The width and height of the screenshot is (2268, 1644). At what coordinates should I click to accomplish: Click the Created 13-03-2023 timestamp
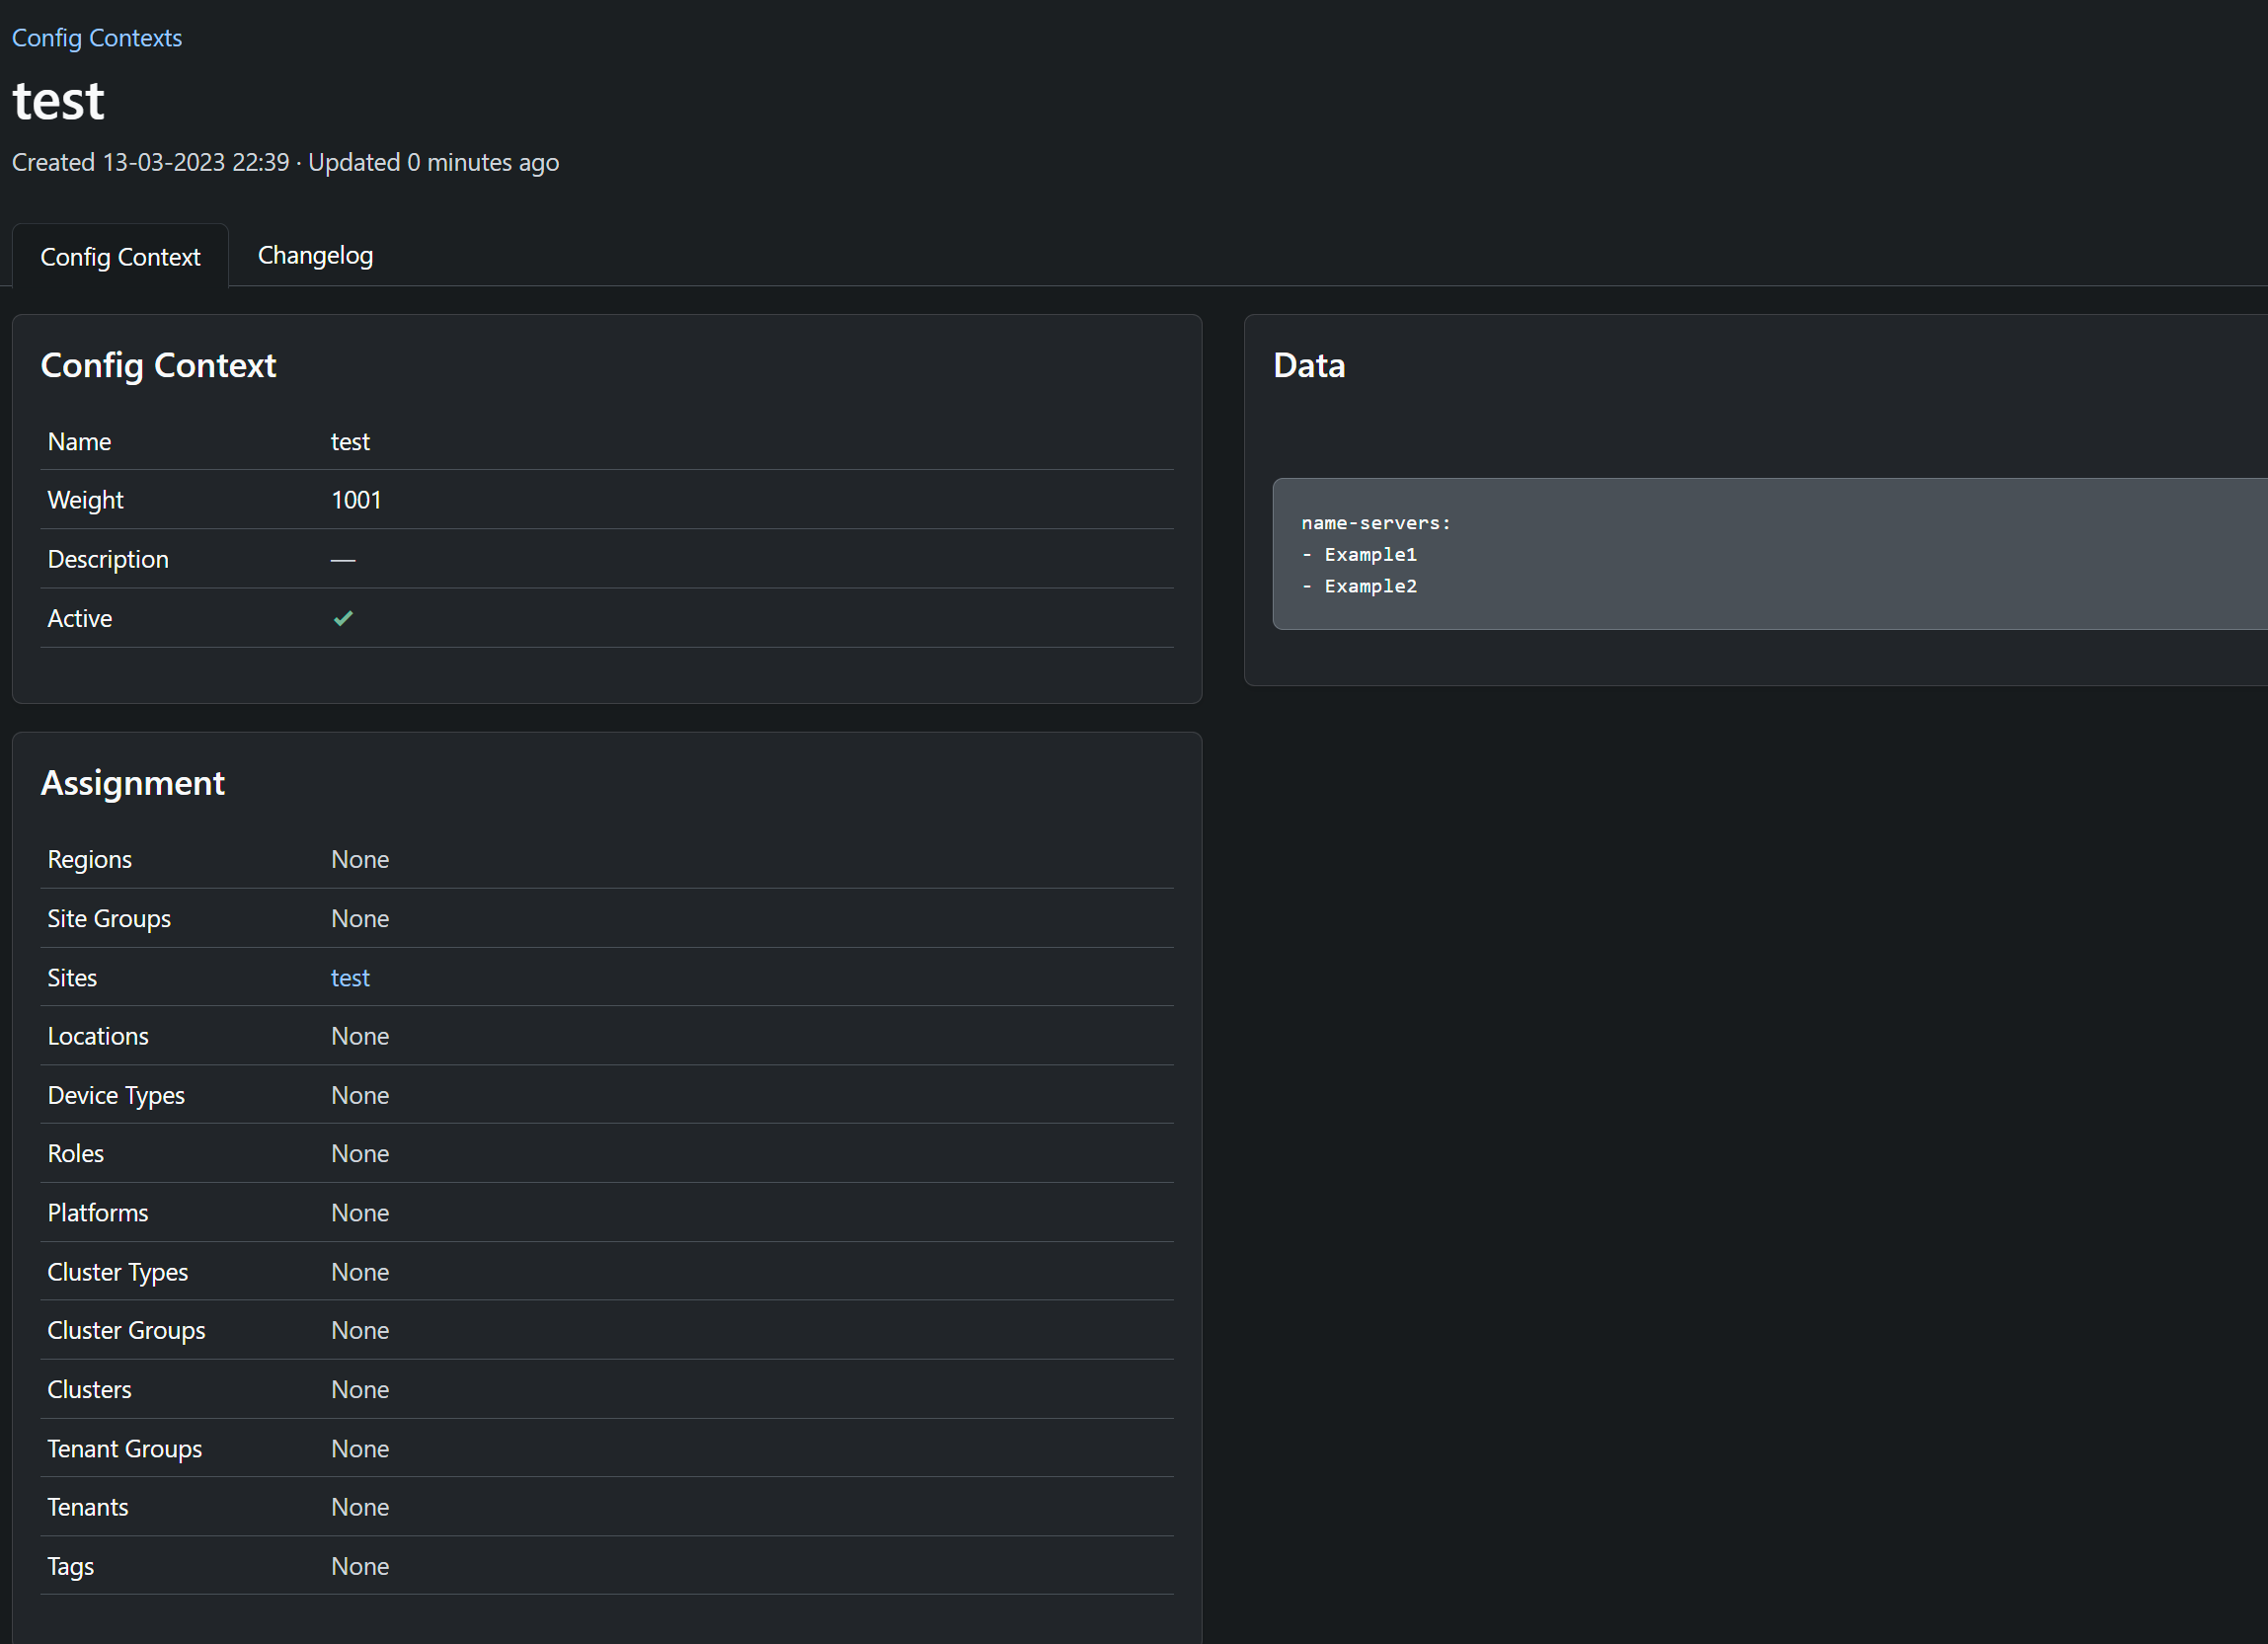click(149, 162)
